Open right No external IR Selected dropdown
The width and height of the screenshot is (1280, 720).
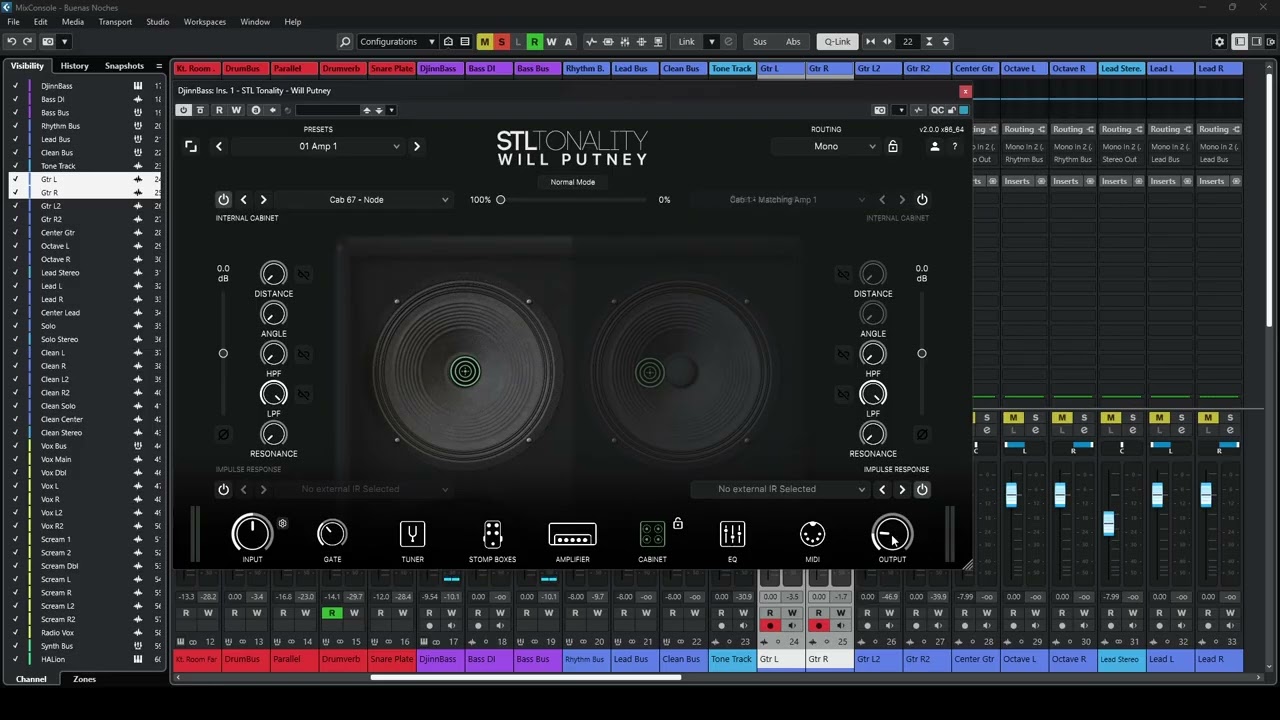coord(779,489)
